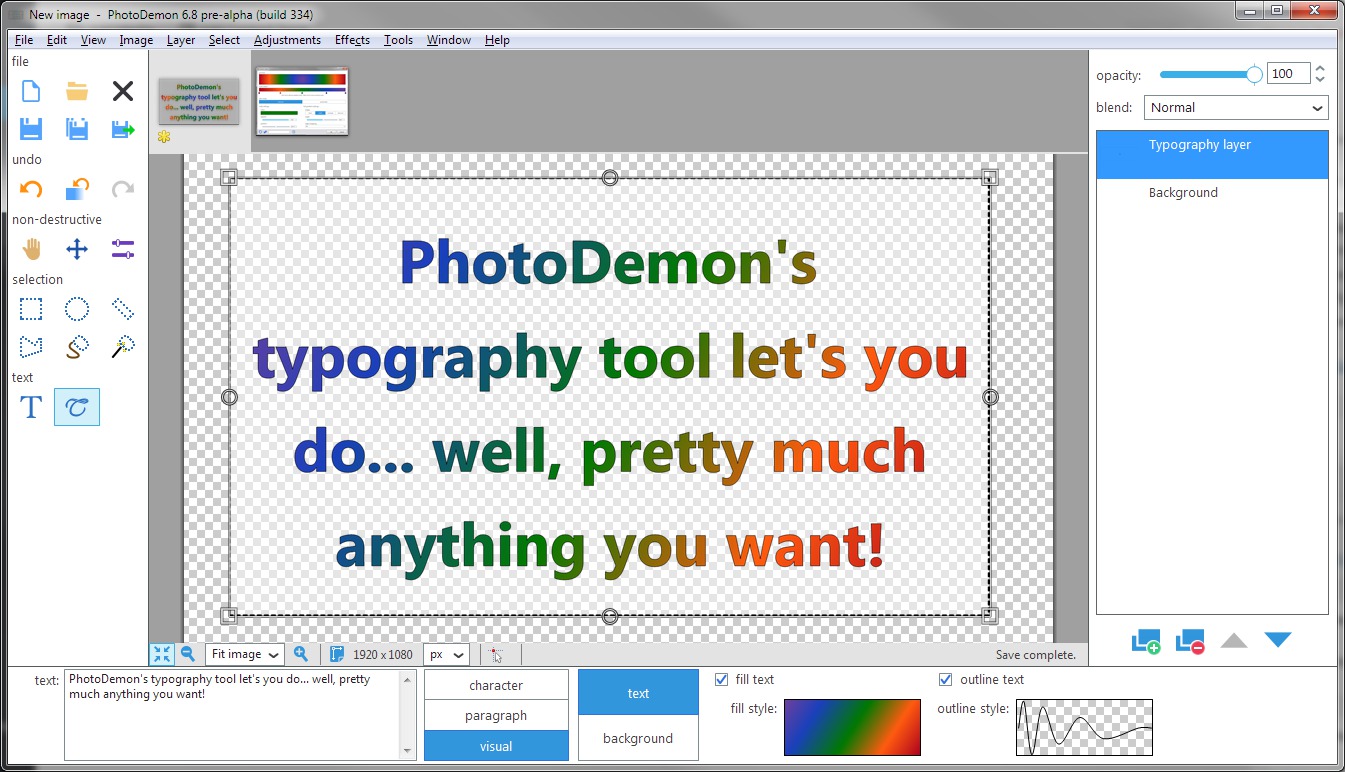The image size is (1345, 772).
Task: Select the magic wand selection tool
Action: pos(123,347)
